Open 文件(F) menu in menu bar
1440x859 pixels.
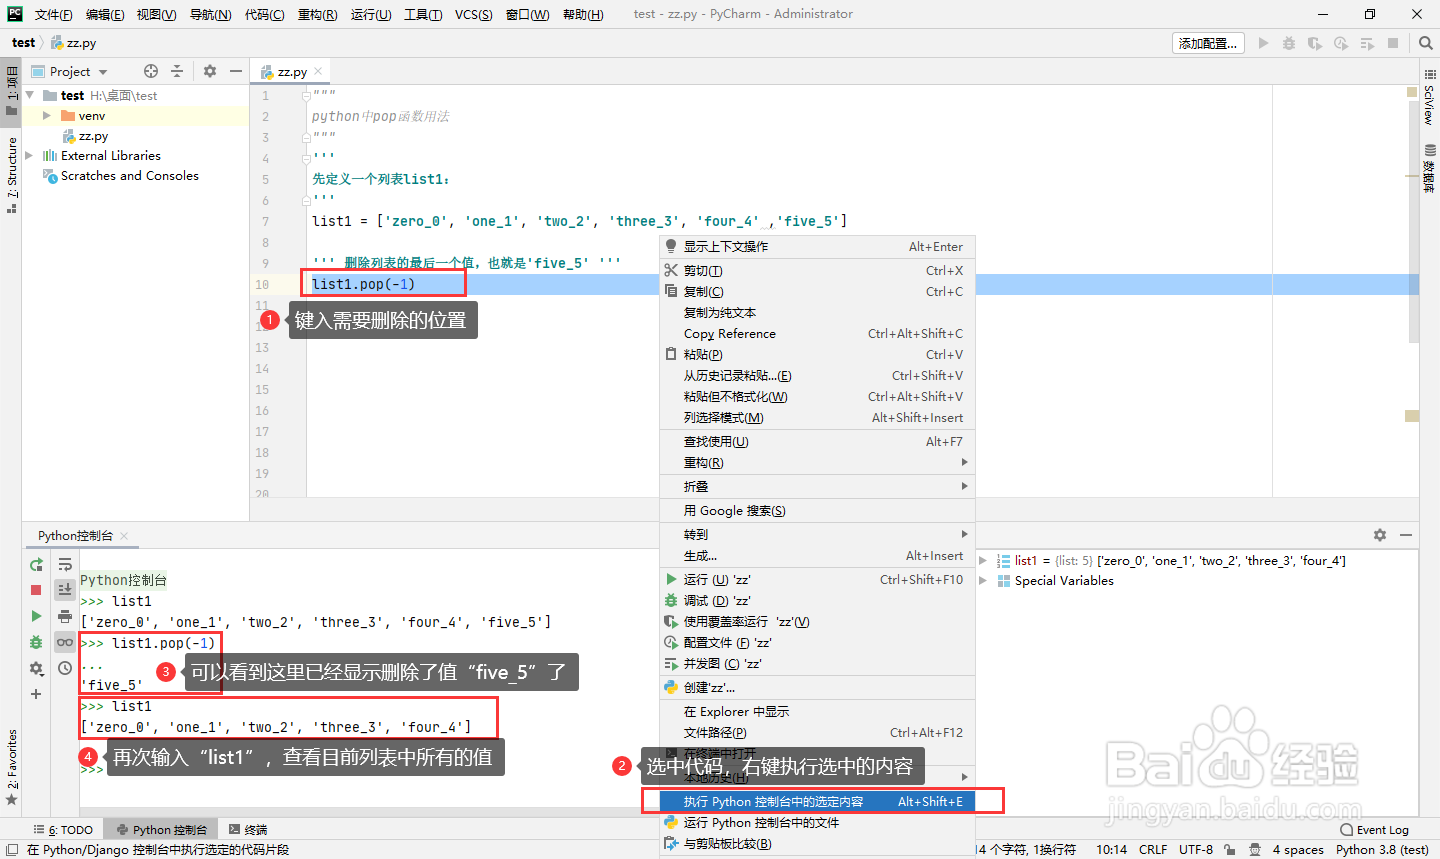54,14
